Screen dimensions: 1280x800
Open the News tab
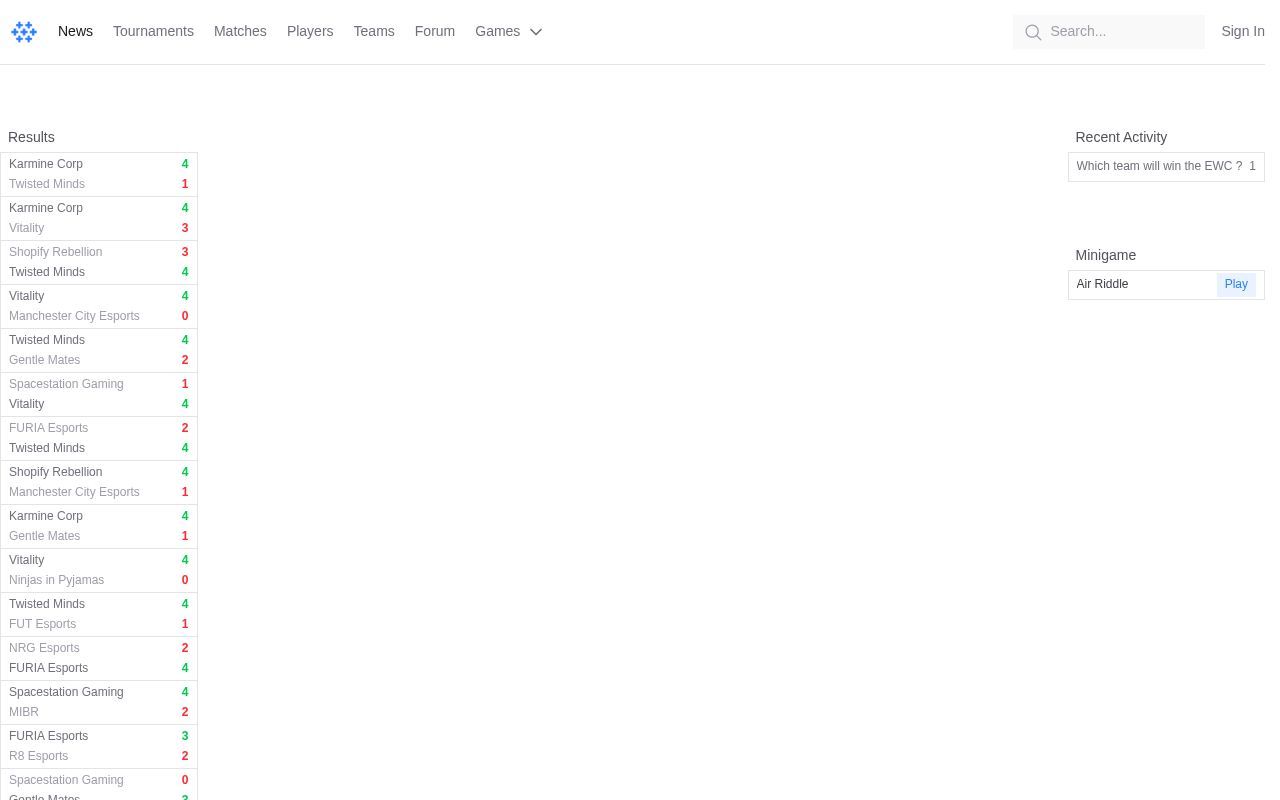(x=75, y=31)
